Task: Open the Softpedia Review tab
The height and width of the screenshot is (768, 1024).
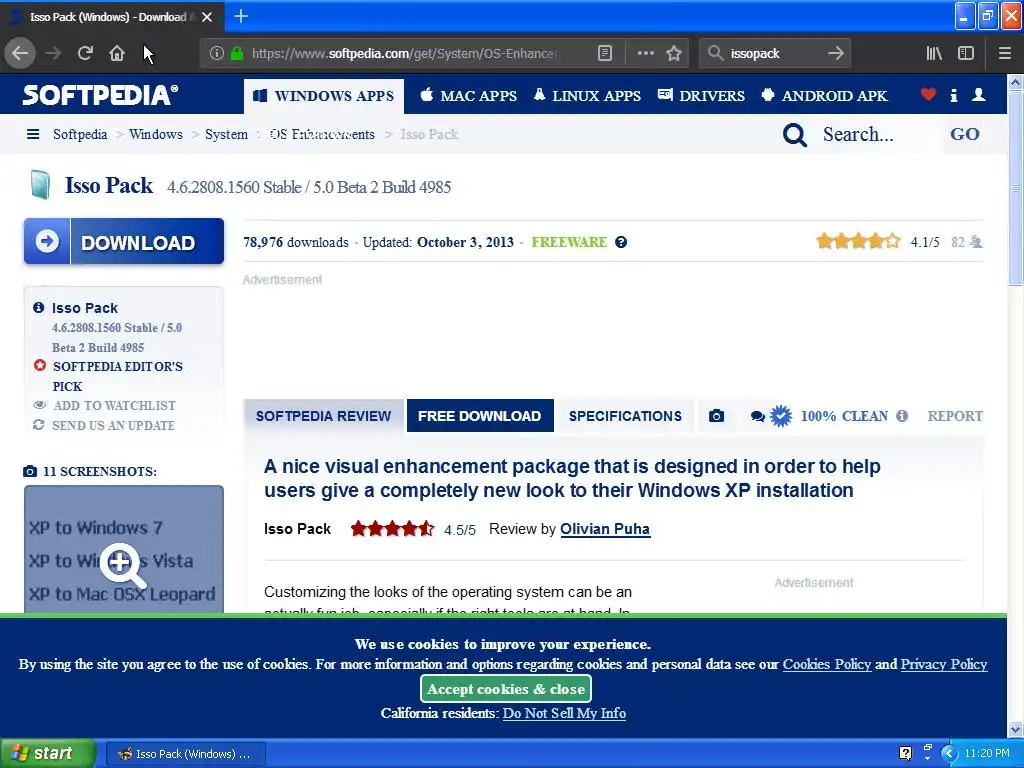Action: click(323, 416)
